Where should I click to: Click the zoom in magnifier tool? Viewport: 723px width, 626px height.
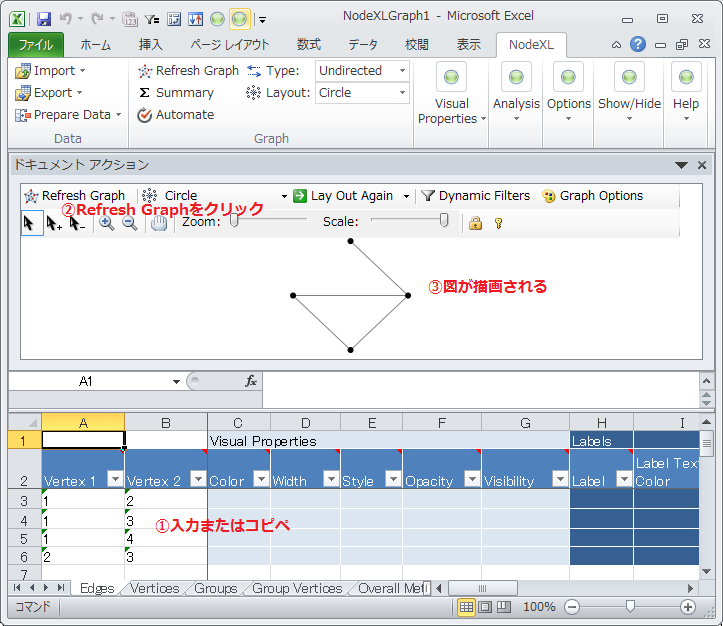coord(107,224)
